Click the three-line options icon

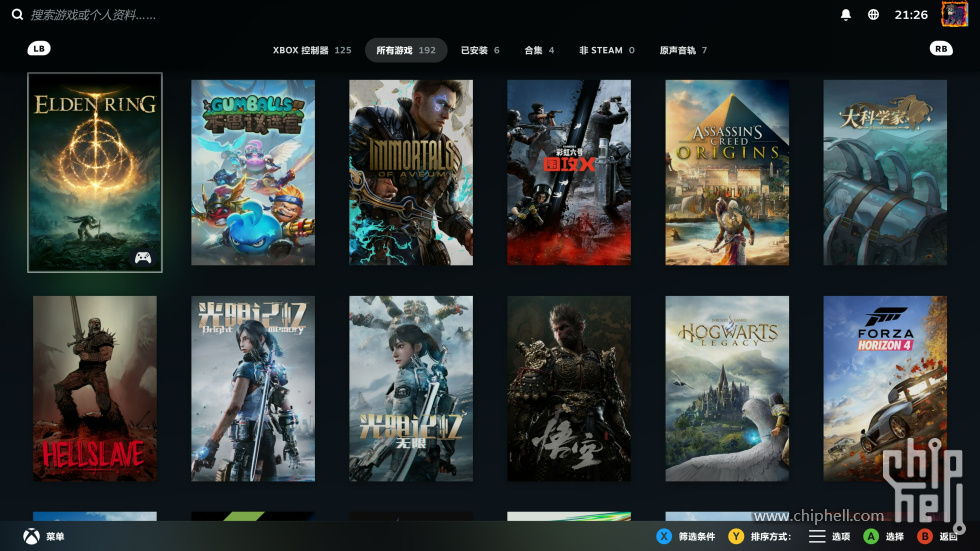[817, 536]
